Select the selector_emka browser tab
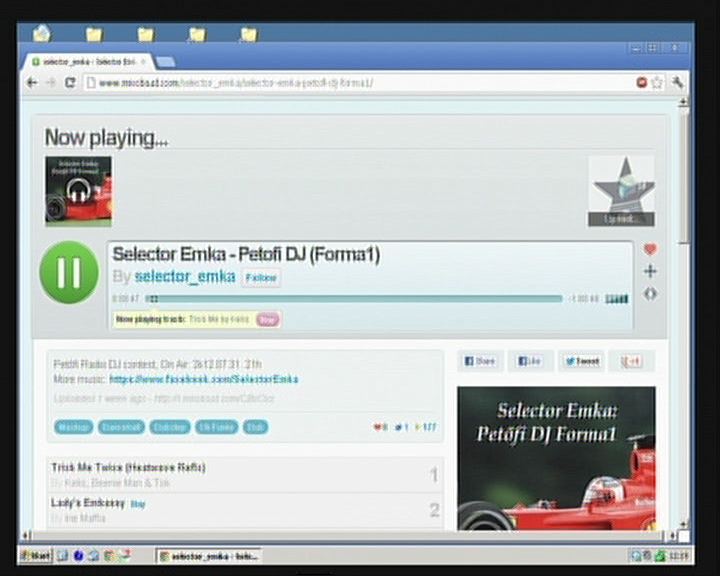The width and height of the screenshot is (720, 576). (x=88, y=62)
